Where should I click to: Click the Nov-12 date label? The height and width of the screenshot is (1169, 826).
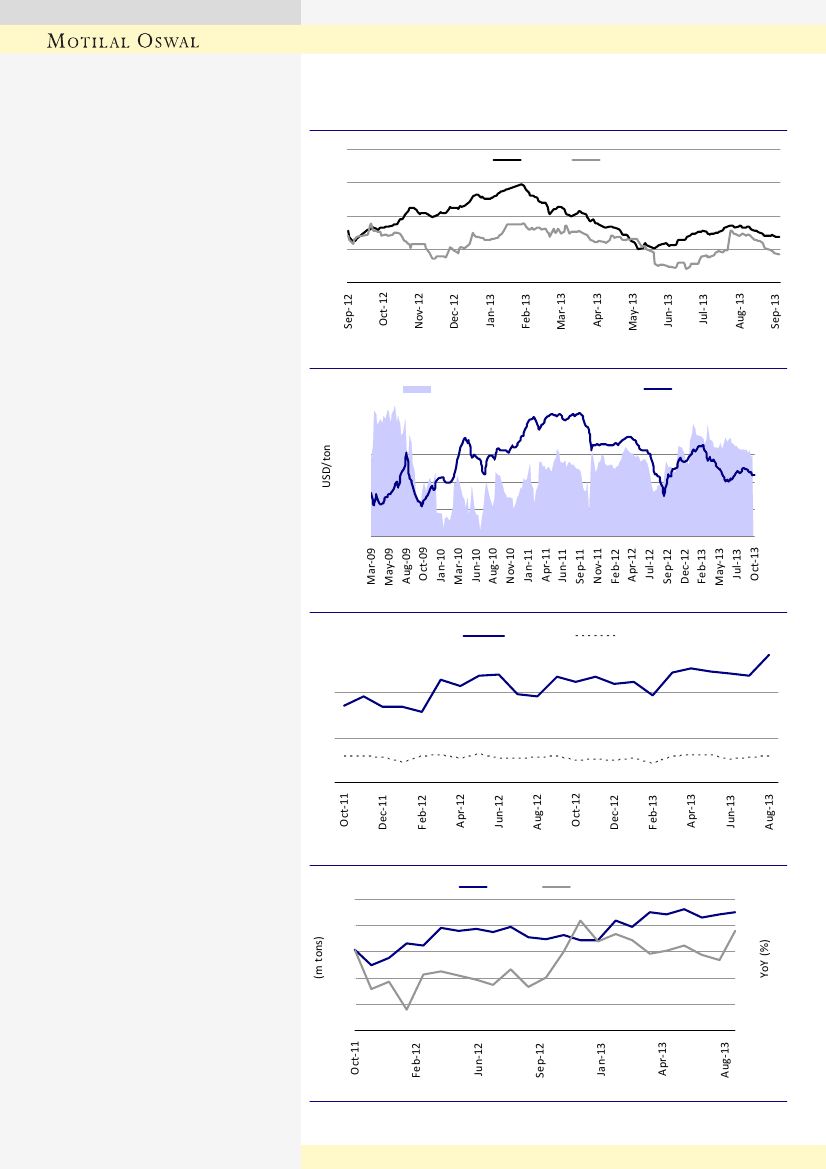coord(420,310)
